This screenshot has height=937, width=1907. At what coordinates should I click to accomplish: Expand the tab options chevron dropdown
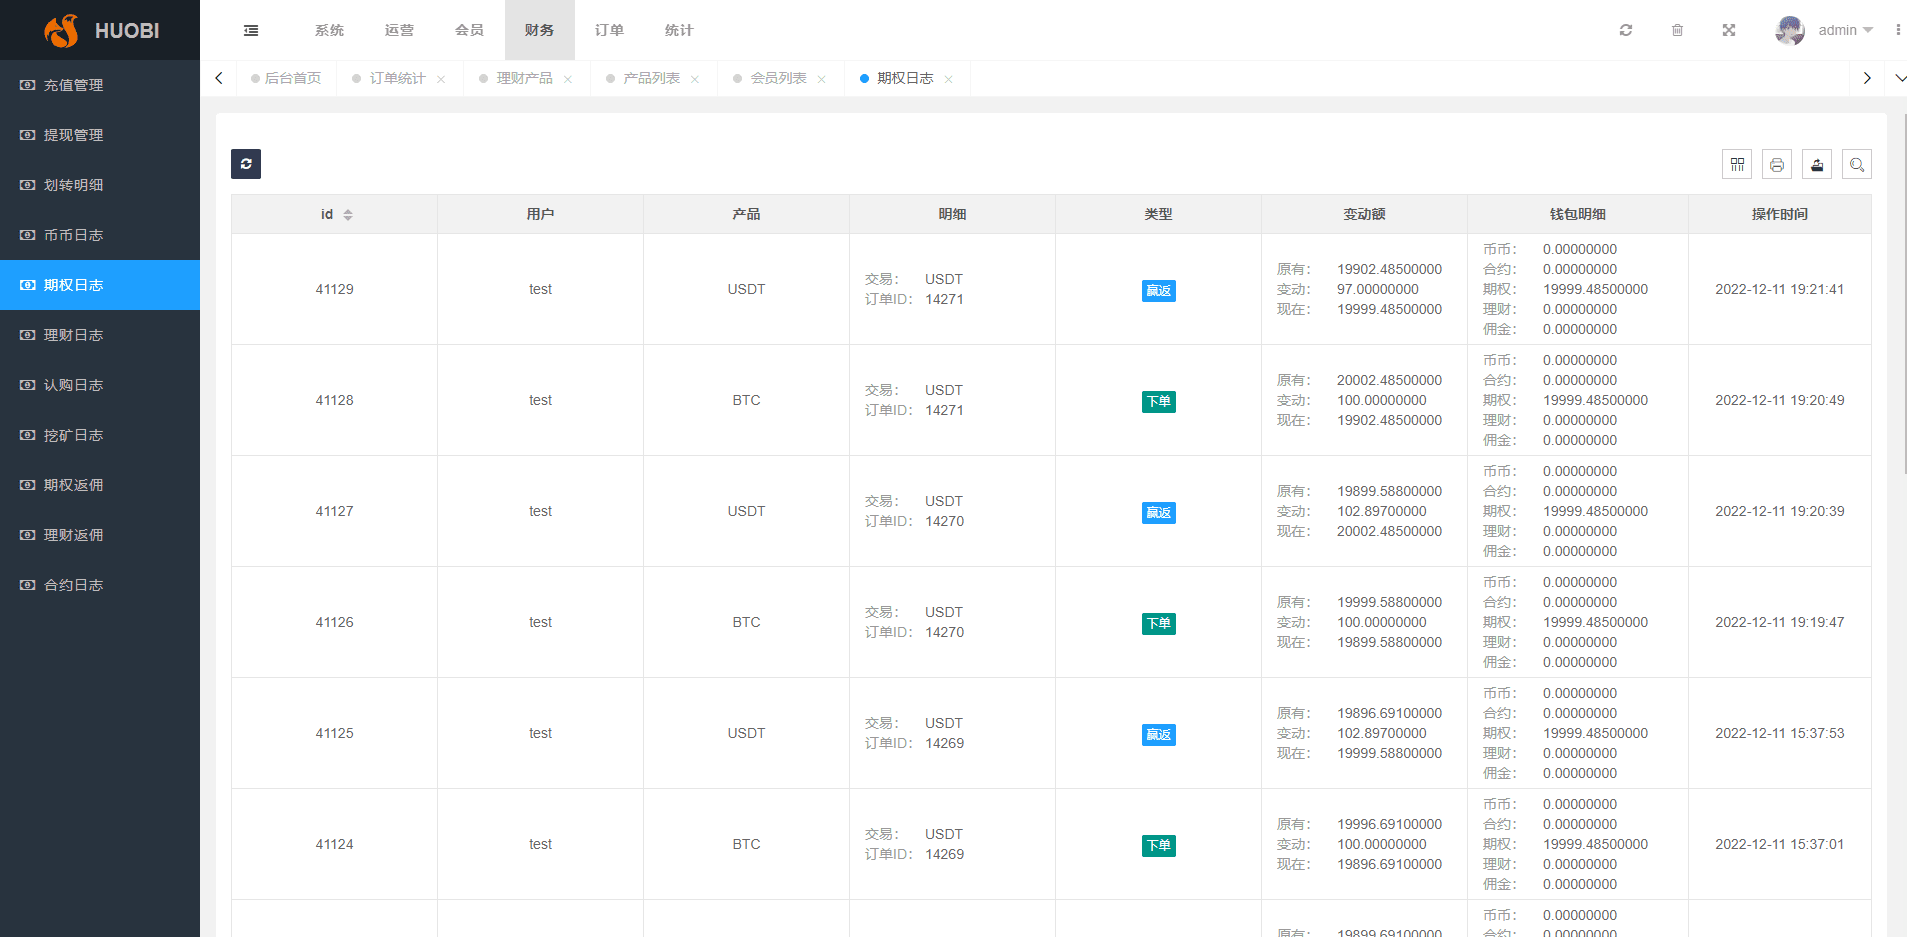[x=1900, y=78]
